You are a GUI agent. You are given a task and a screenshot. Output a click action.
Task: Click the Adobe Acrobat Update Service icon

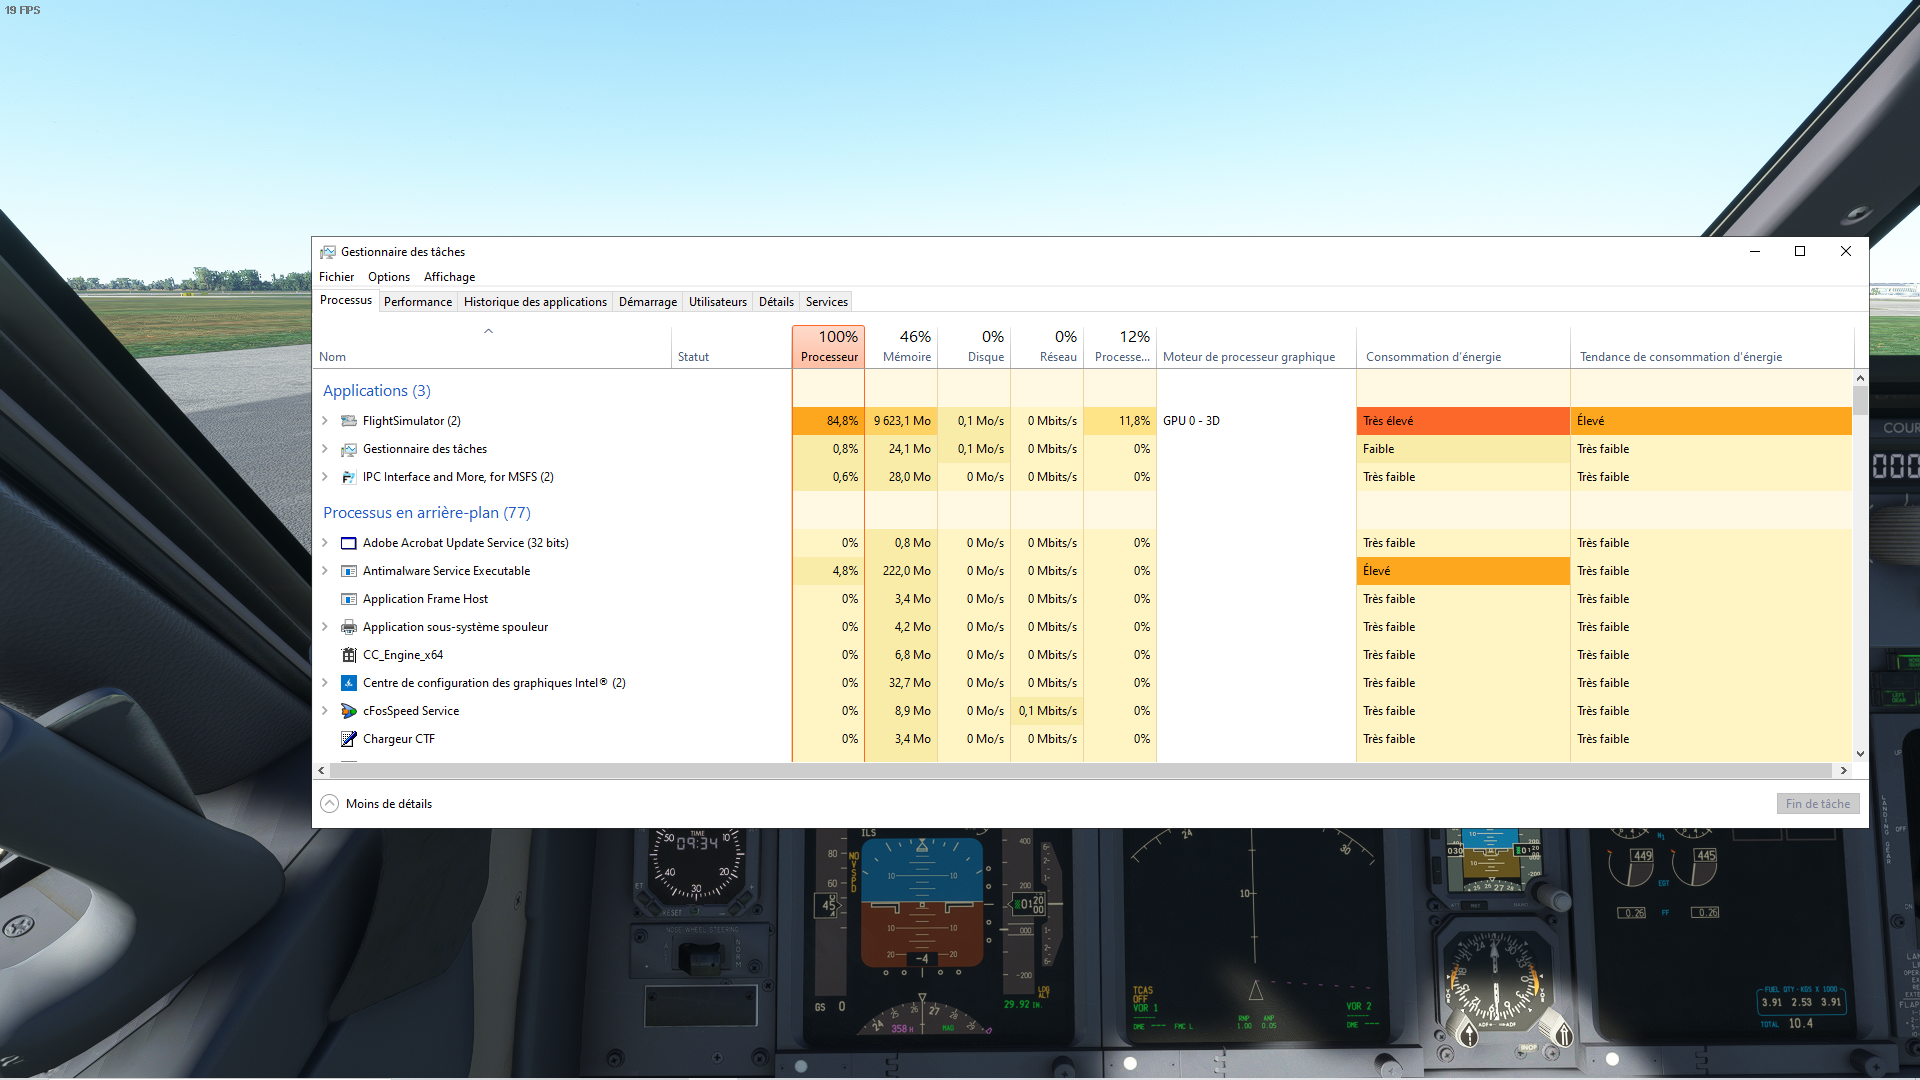click(349, 543)
